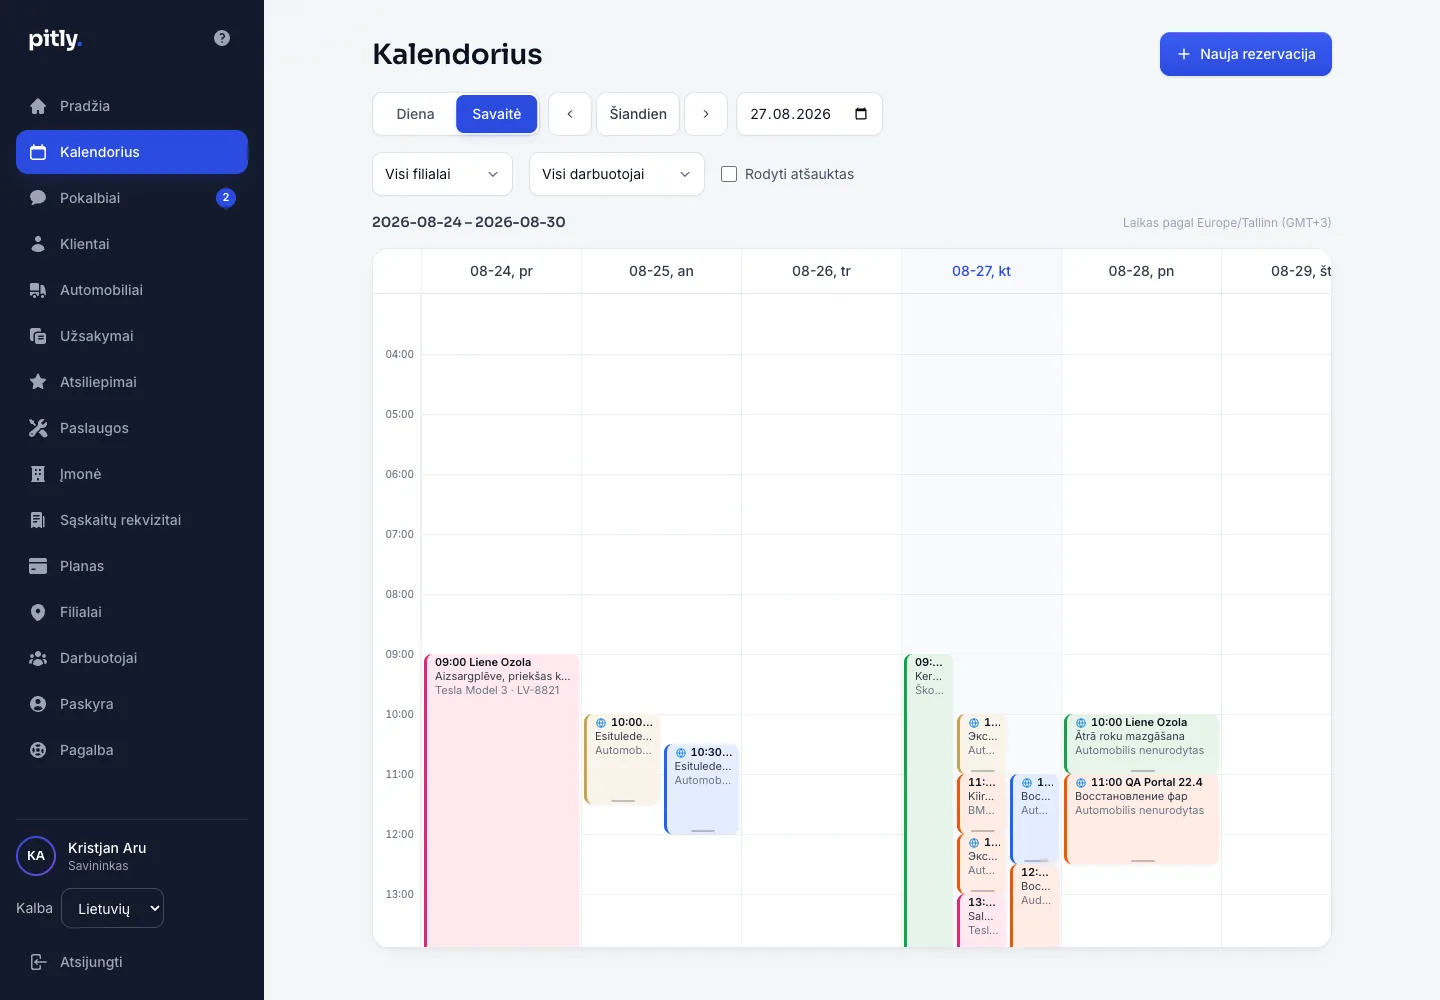This screenshot has width=1440, height=1000.
Task: Open Filialai location pin icon
Action: (x=38, y=612)
